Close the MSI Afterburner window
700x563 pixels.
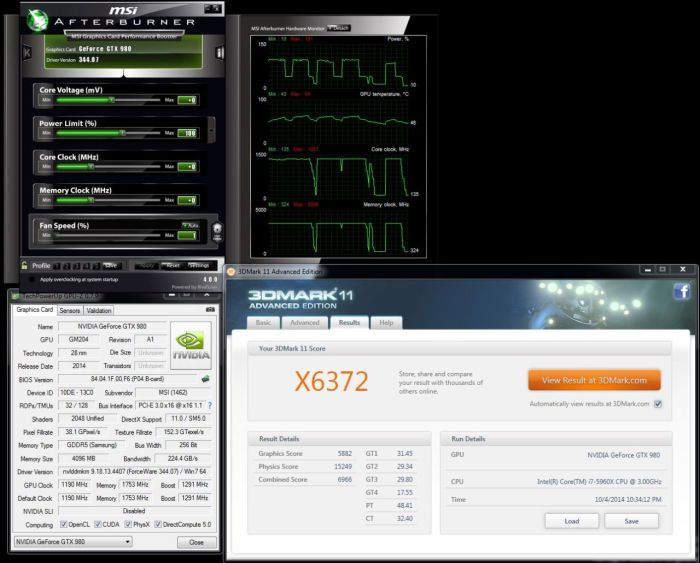217,8
